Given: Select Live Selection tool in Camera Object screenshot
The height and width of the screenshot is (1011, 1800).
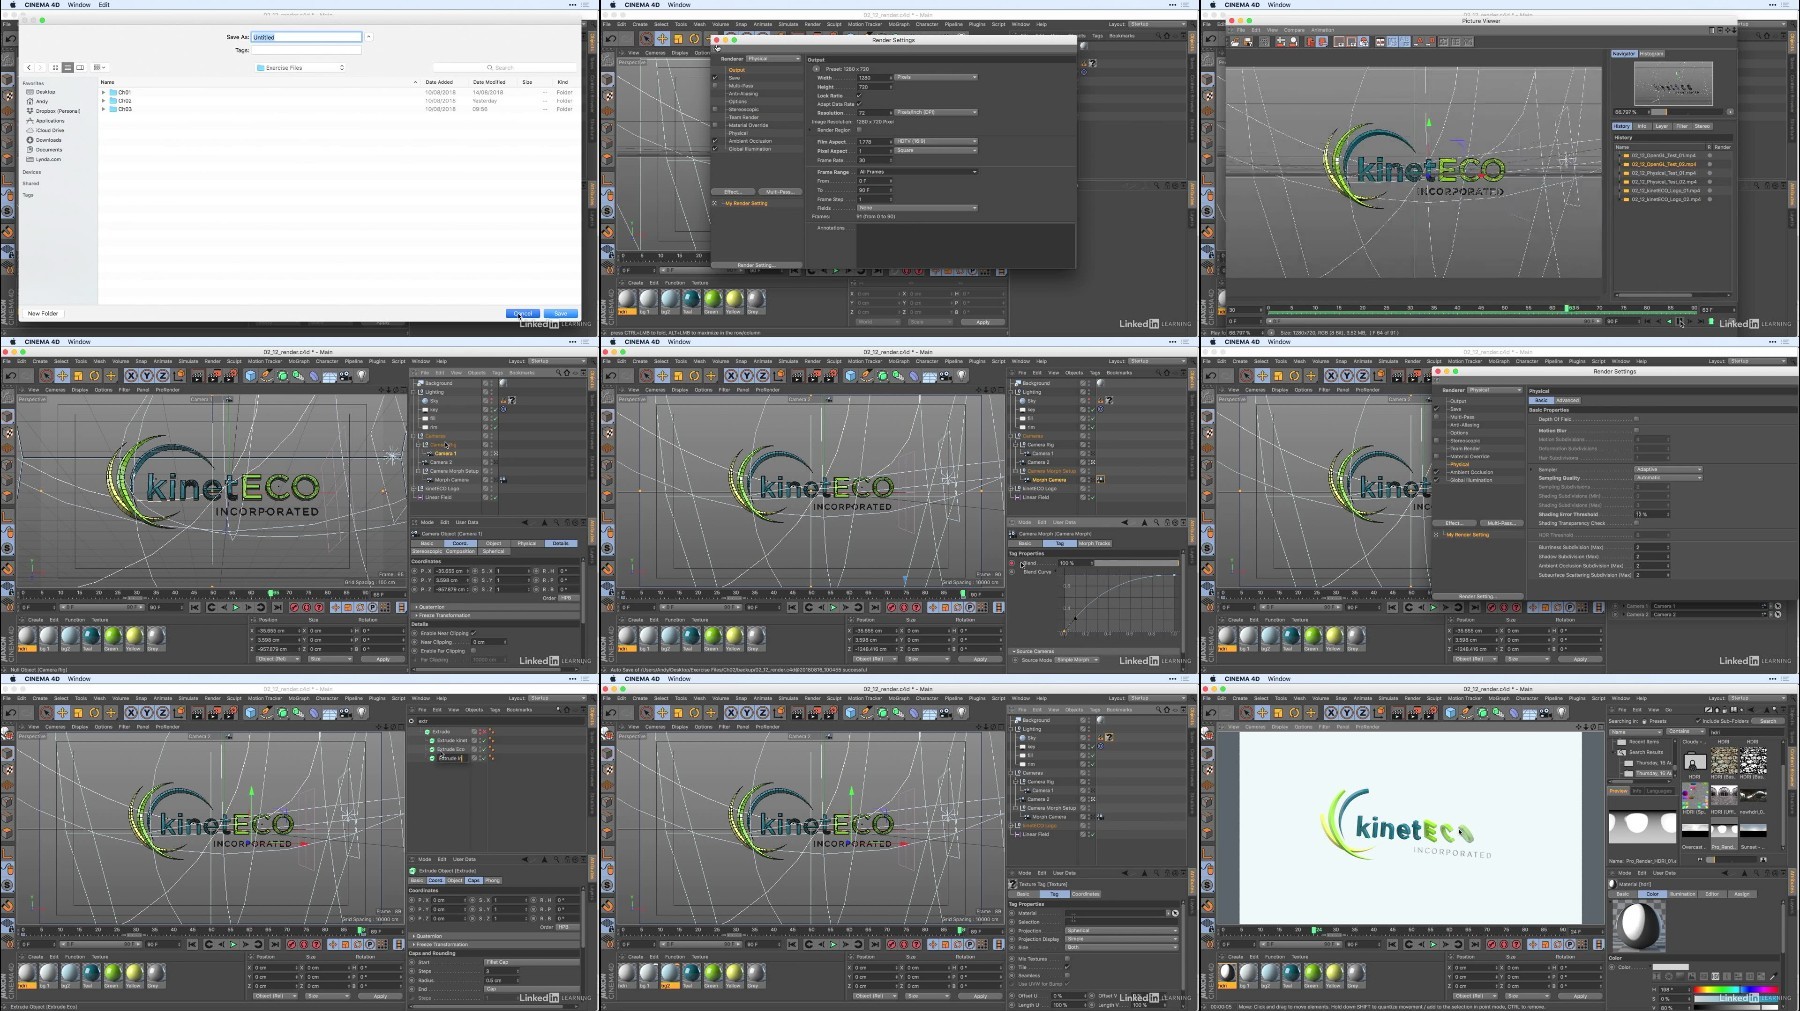Looking at the screenshot, I should coord(46,376).
